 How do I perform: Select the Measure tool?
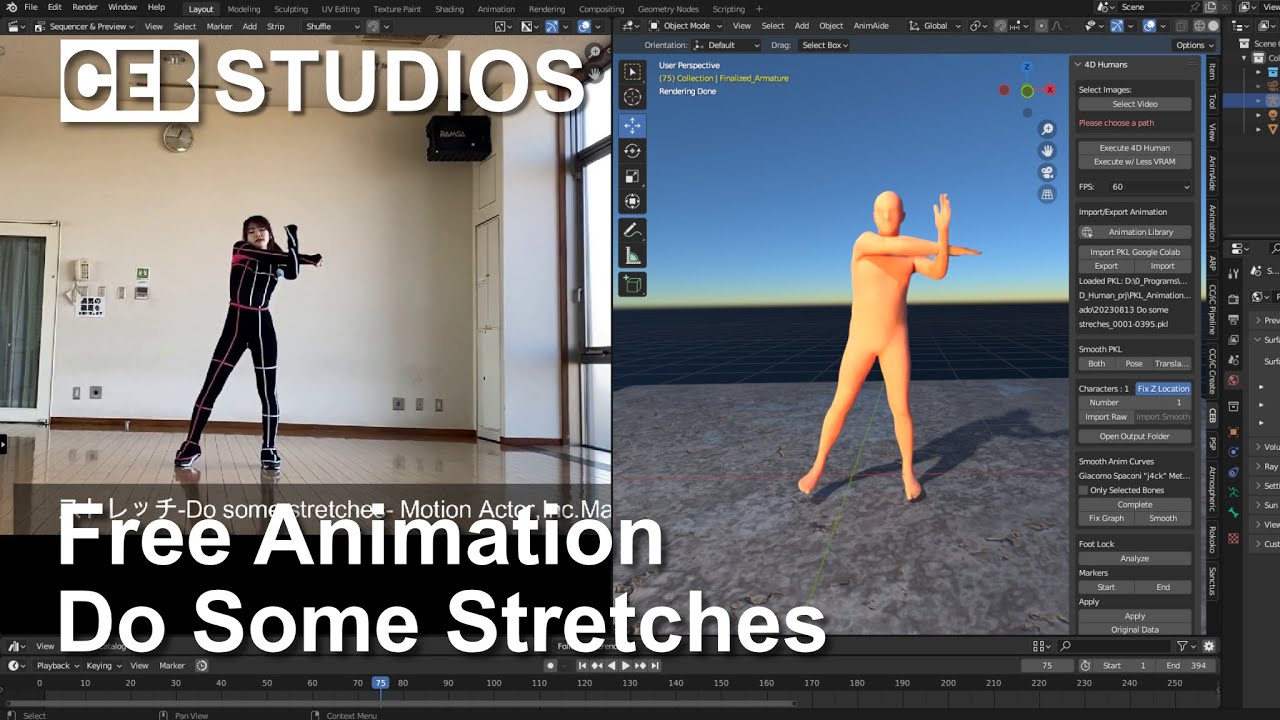click(x=632, y=256)
